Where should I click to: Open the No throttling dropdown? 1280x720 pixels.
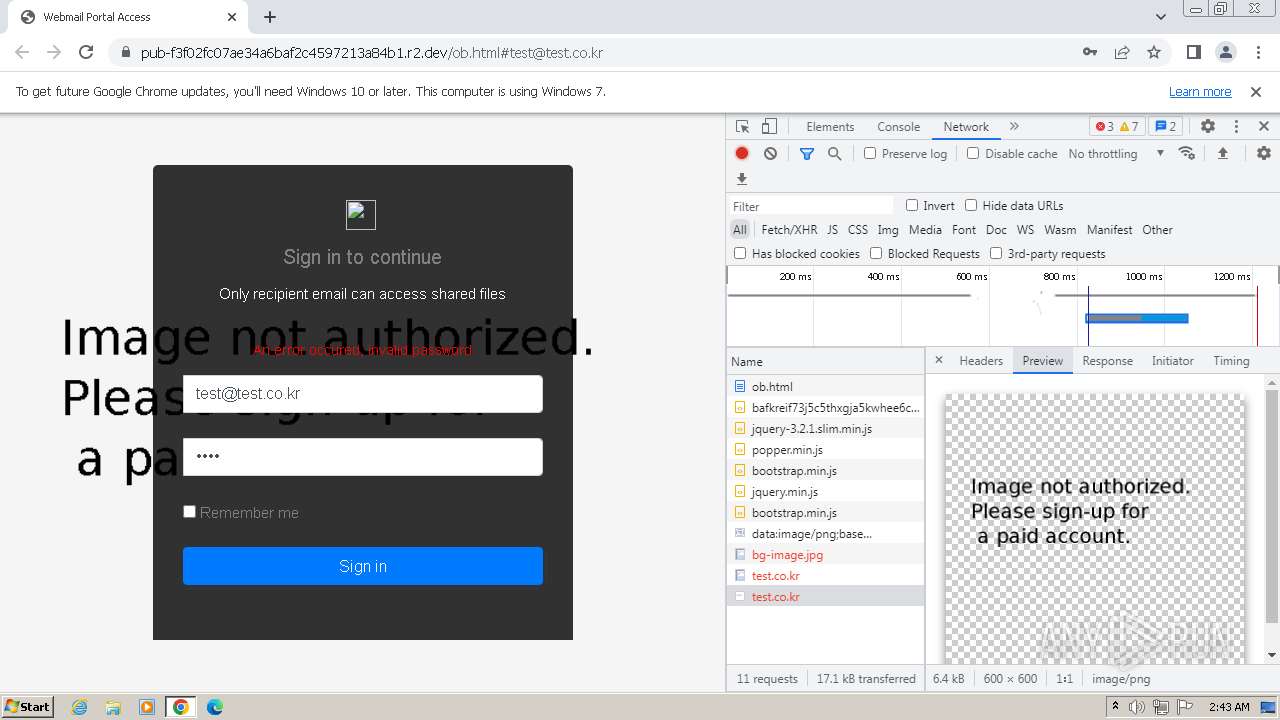point(1116,154)
